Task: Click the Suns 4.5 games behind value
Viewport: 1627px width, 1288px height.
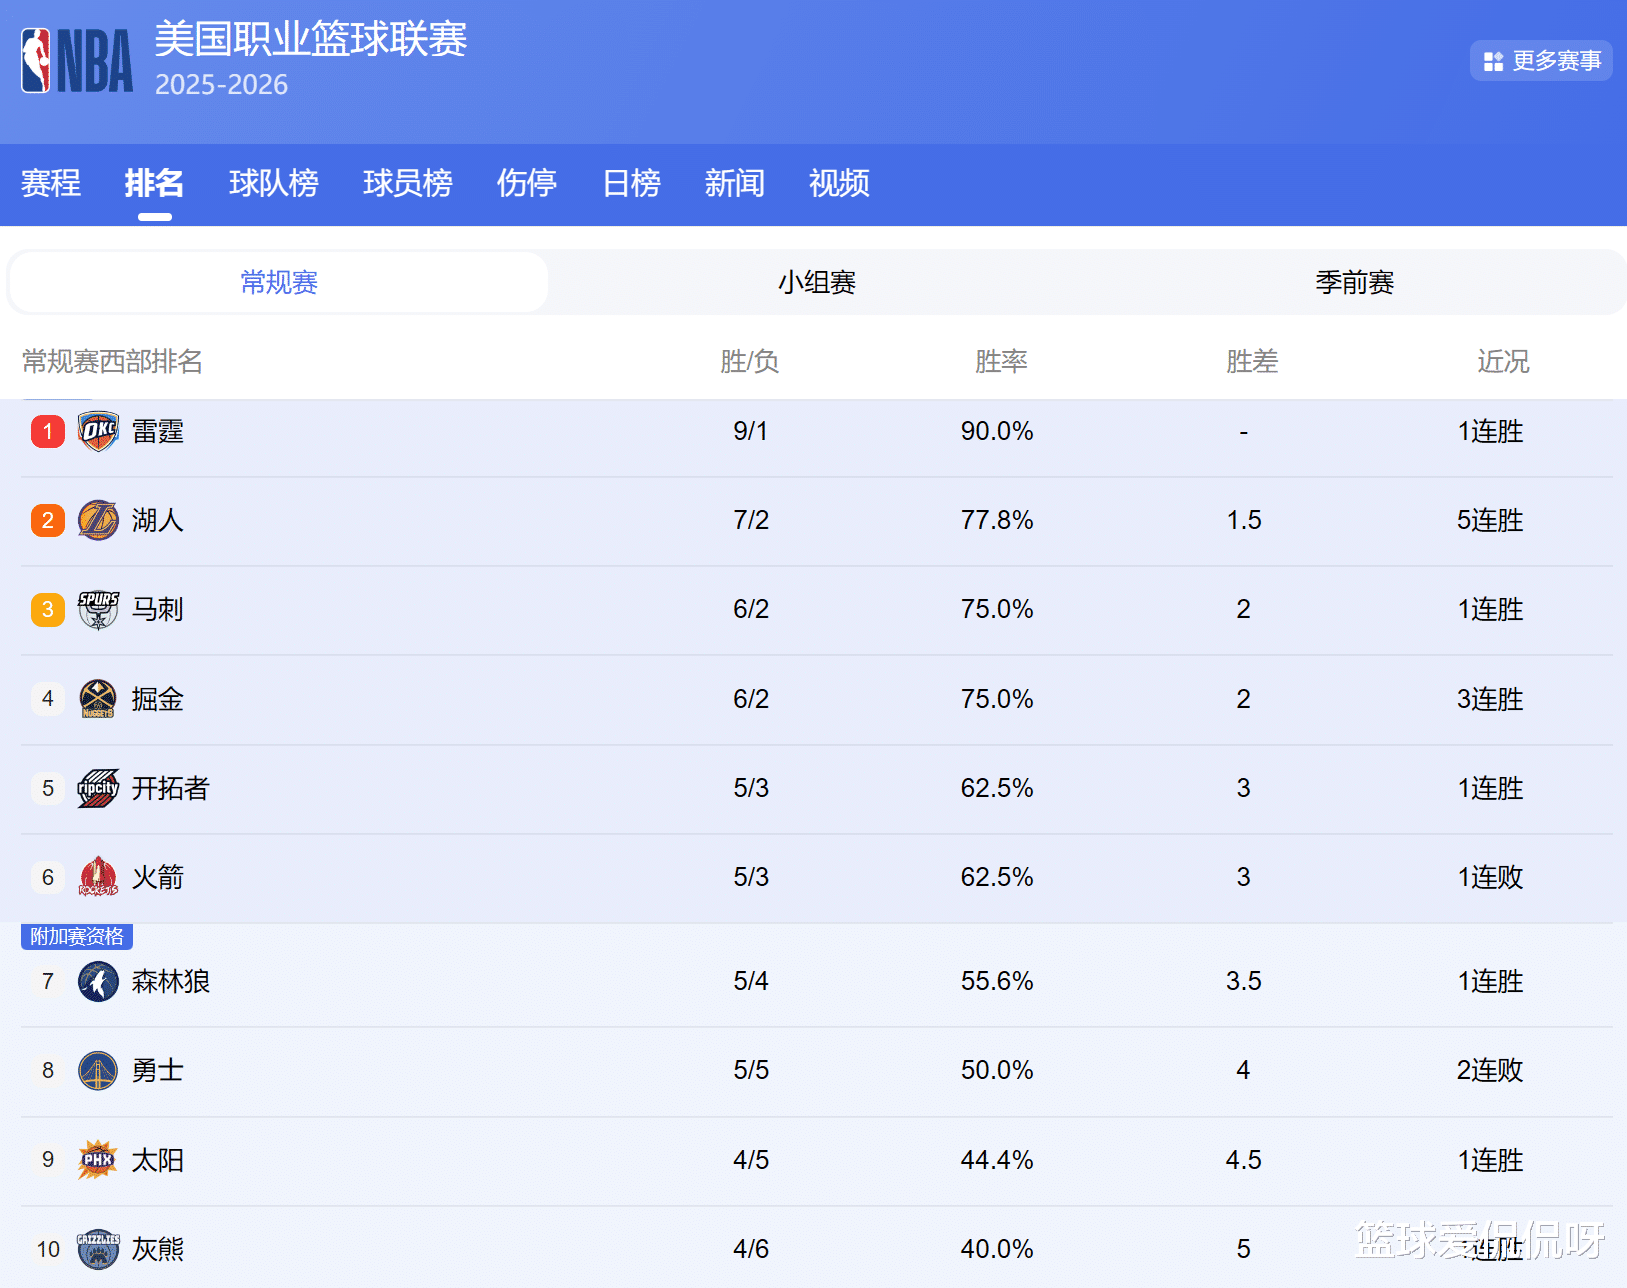Action: click(1244, 1160)
